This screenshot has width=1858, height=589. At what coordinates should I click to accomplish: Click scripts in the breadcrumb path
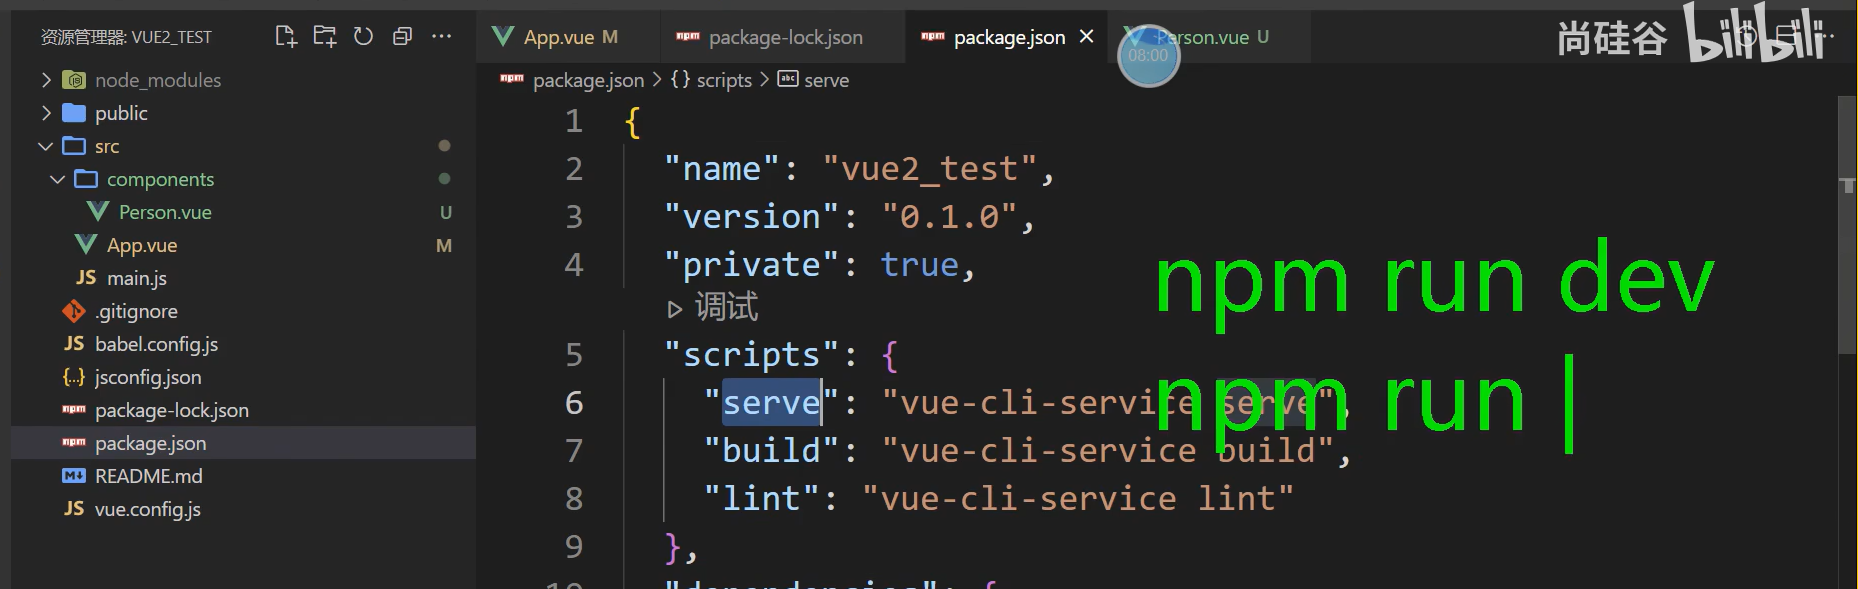(724, 80)
